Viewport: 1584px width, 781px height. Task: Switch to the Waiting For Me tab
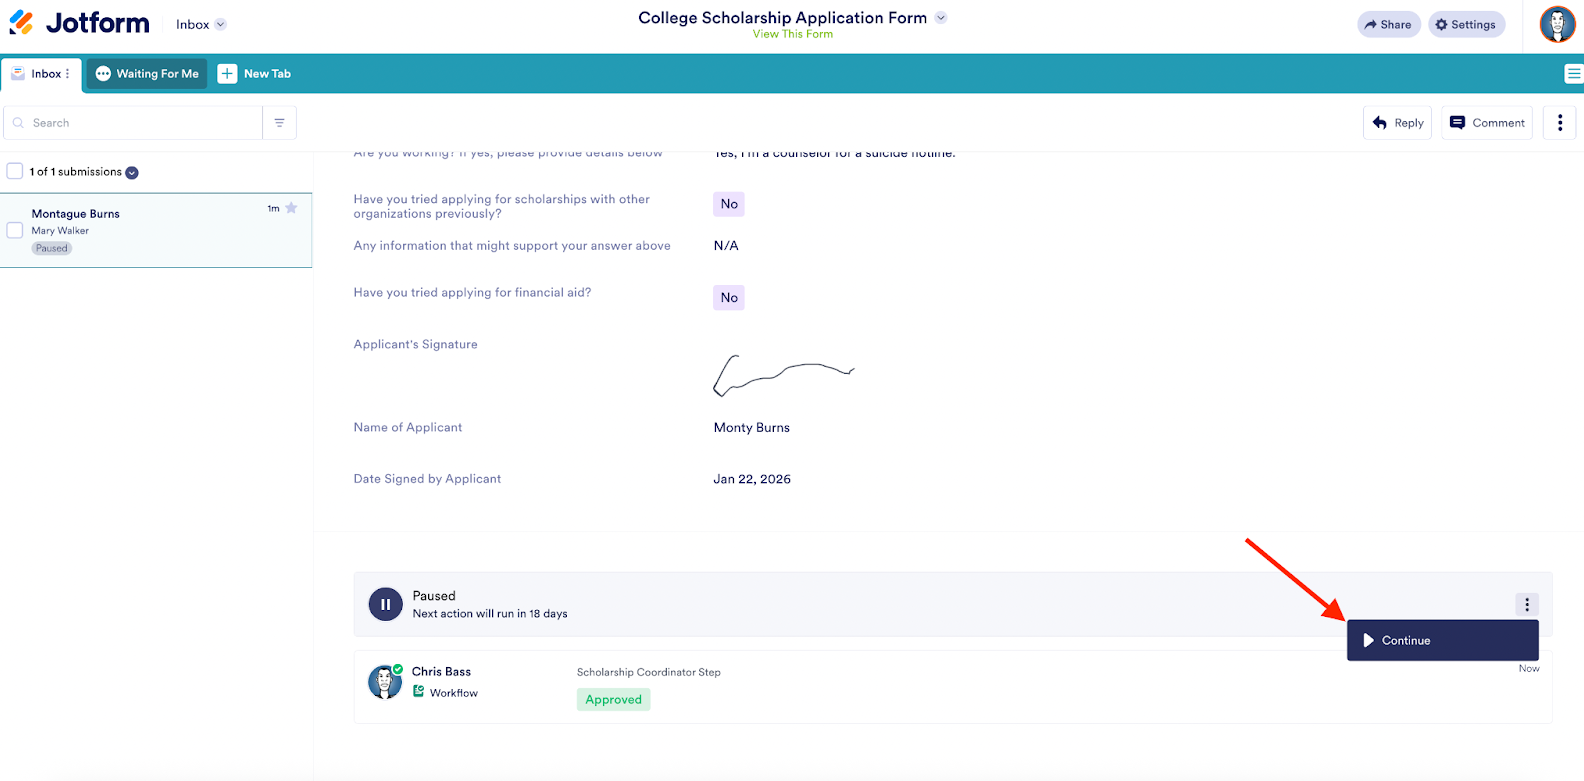(x=147, y=74)
